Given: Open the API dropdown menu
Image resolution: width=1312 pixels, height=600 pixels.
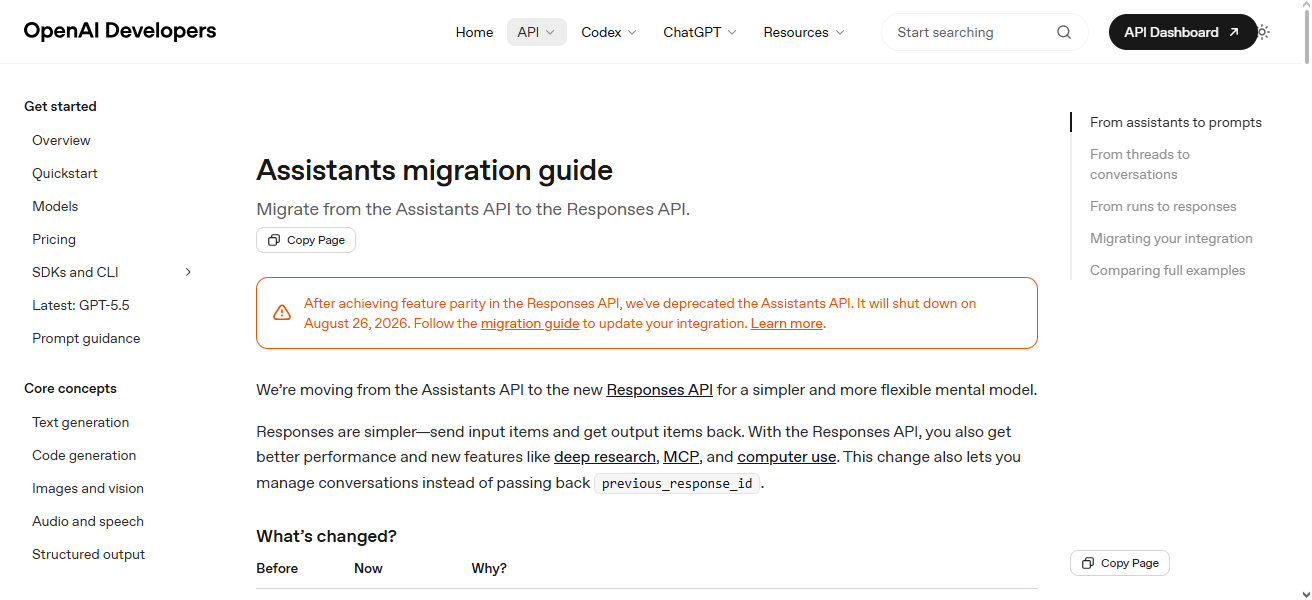Looking at the screenshot, I should coord(537,32).
